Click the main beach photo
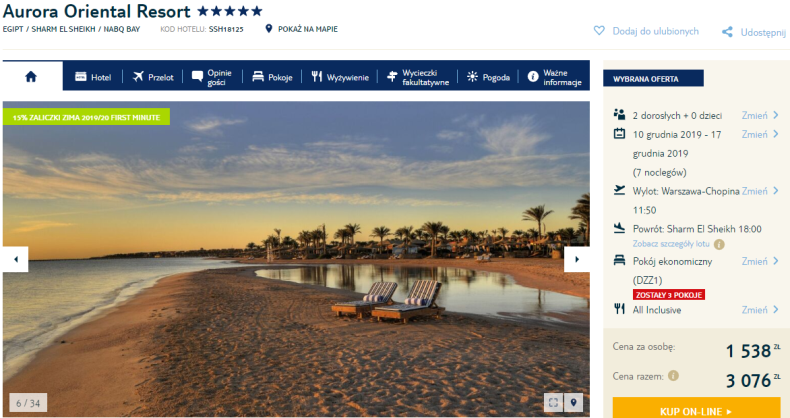This screenshot has height=418, width=790. coord(296,259)
